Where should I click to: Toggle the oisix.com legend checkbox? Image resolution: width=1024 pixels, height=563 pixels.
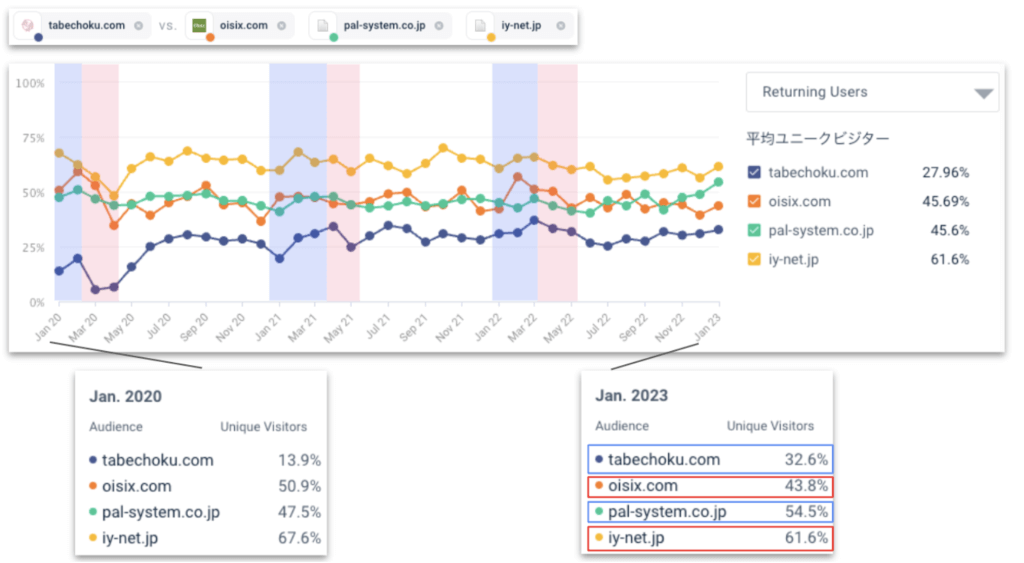(x=755, y=202)
